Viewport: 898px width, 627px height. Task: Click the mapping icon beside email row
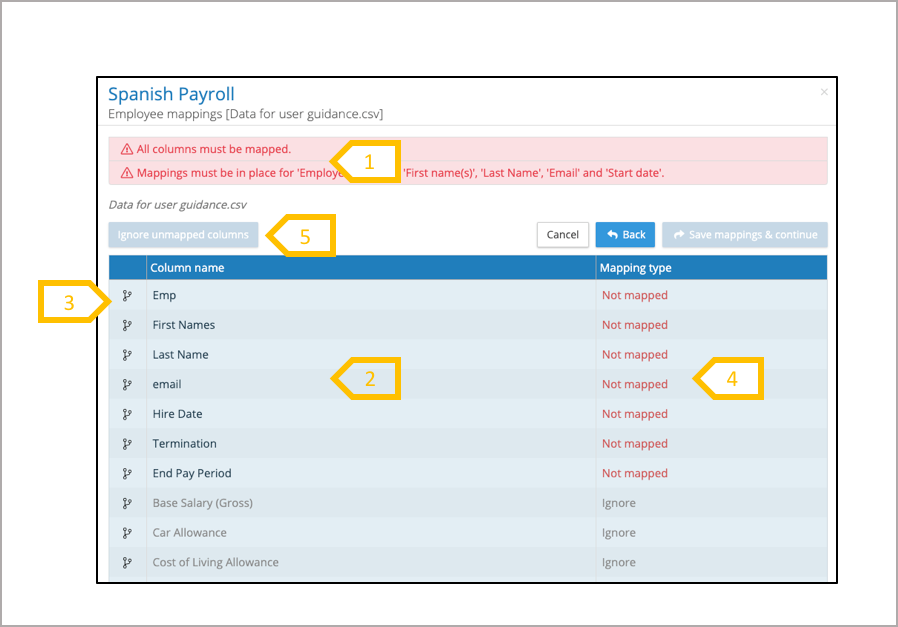(x=127, y=384)
